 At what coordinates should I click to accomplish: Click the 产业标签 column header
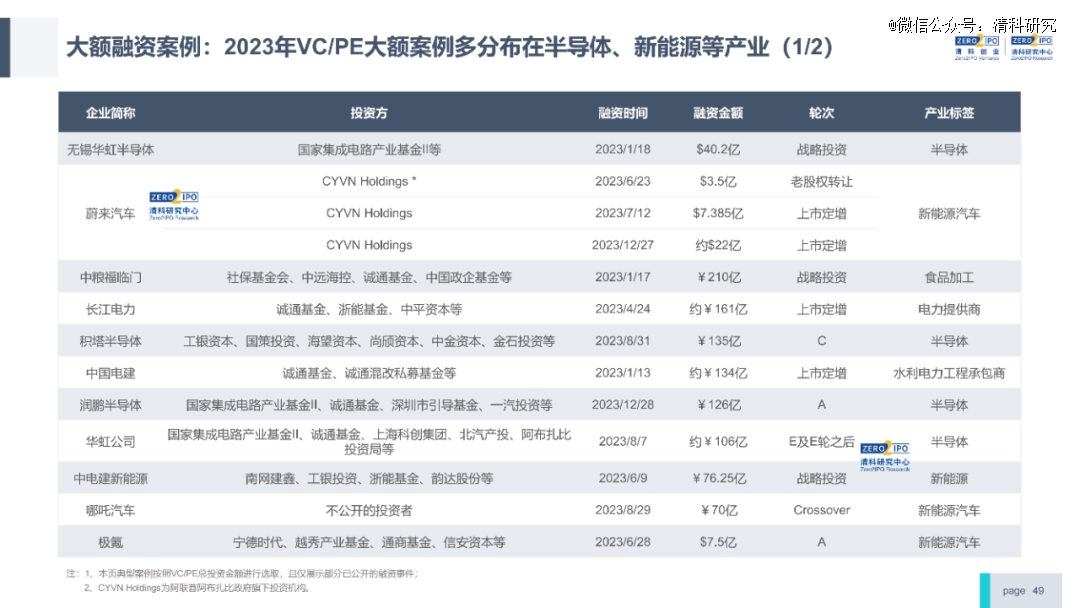coord(948,113)
